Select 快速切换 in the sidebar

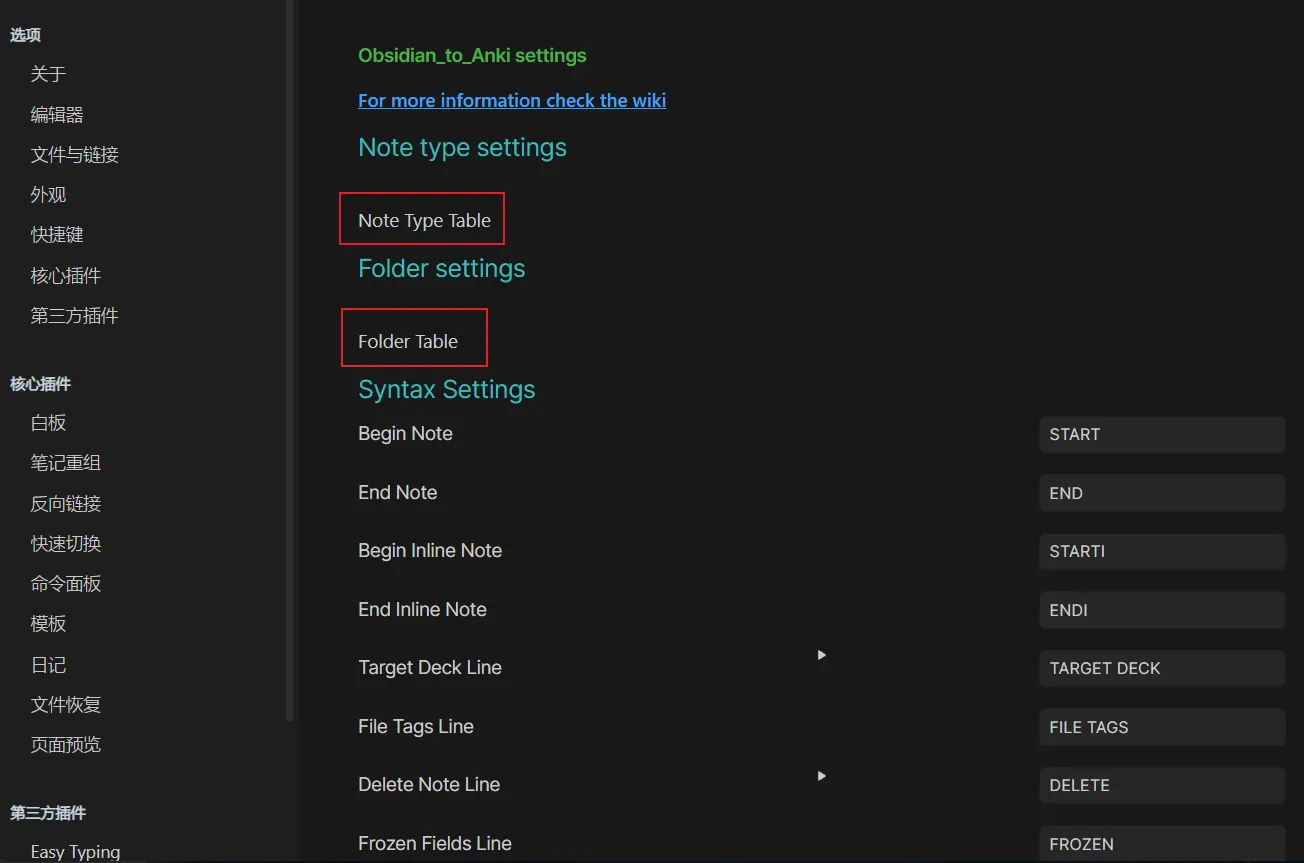tap(66, 543)
